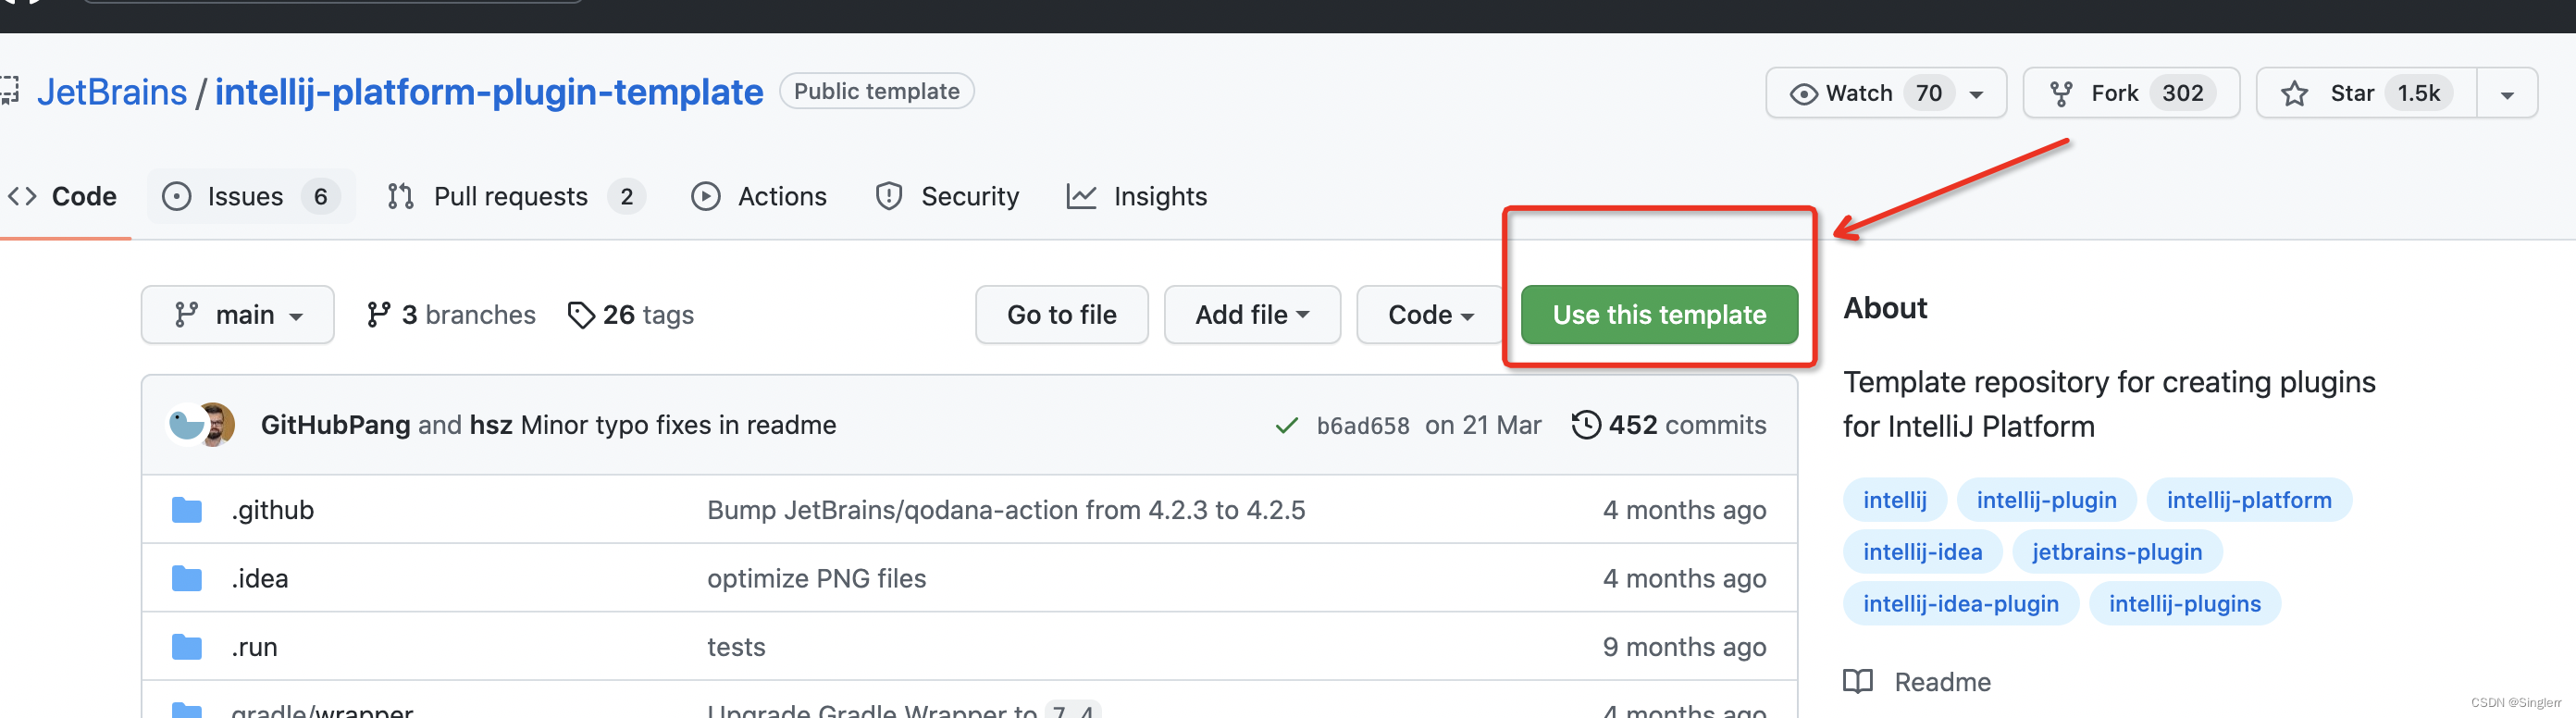2576x718 pixels.
Task: Select the intellij-idea-plugin topic tag
Action: [x=1960, y=604]
